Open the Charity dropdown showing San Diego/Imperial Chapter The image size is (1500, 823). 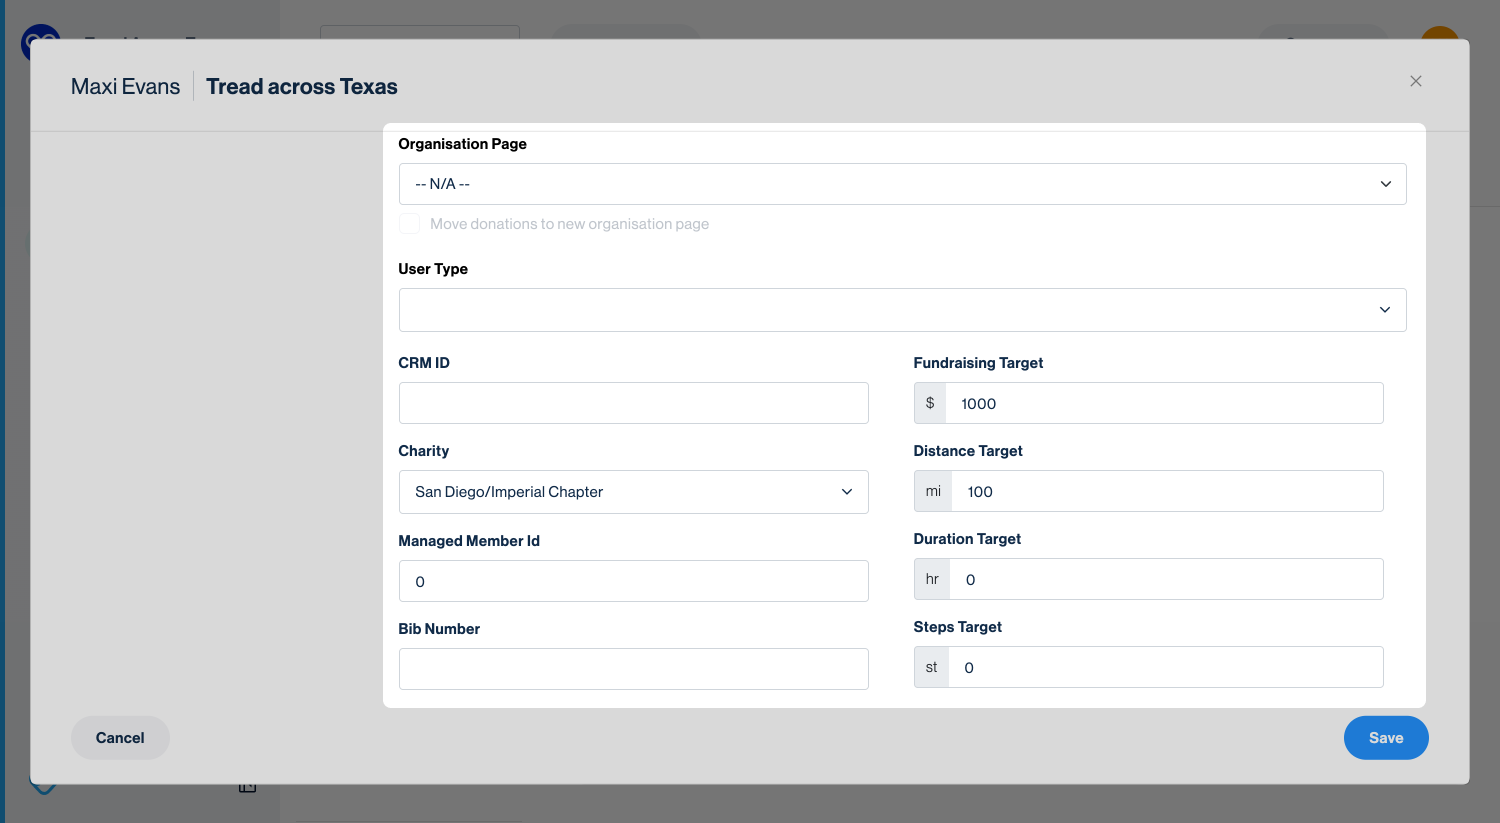click(633, 492)
